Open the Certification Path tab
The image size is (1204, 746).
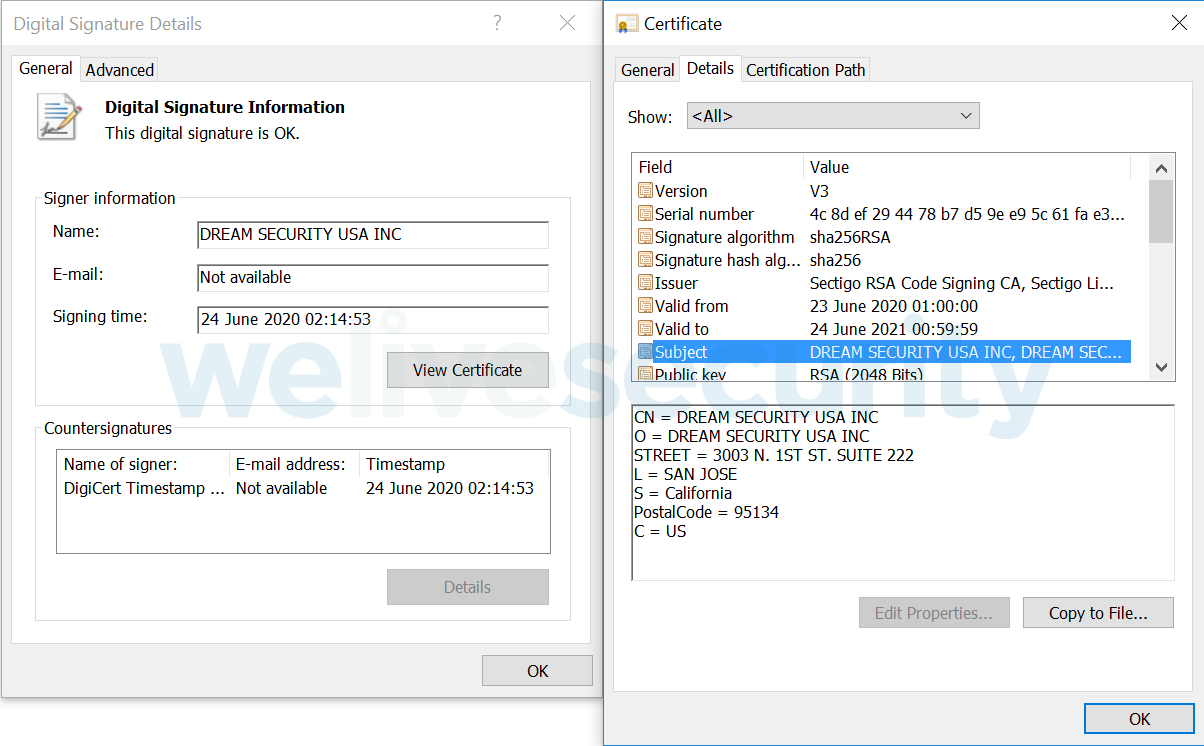(805, 70)
